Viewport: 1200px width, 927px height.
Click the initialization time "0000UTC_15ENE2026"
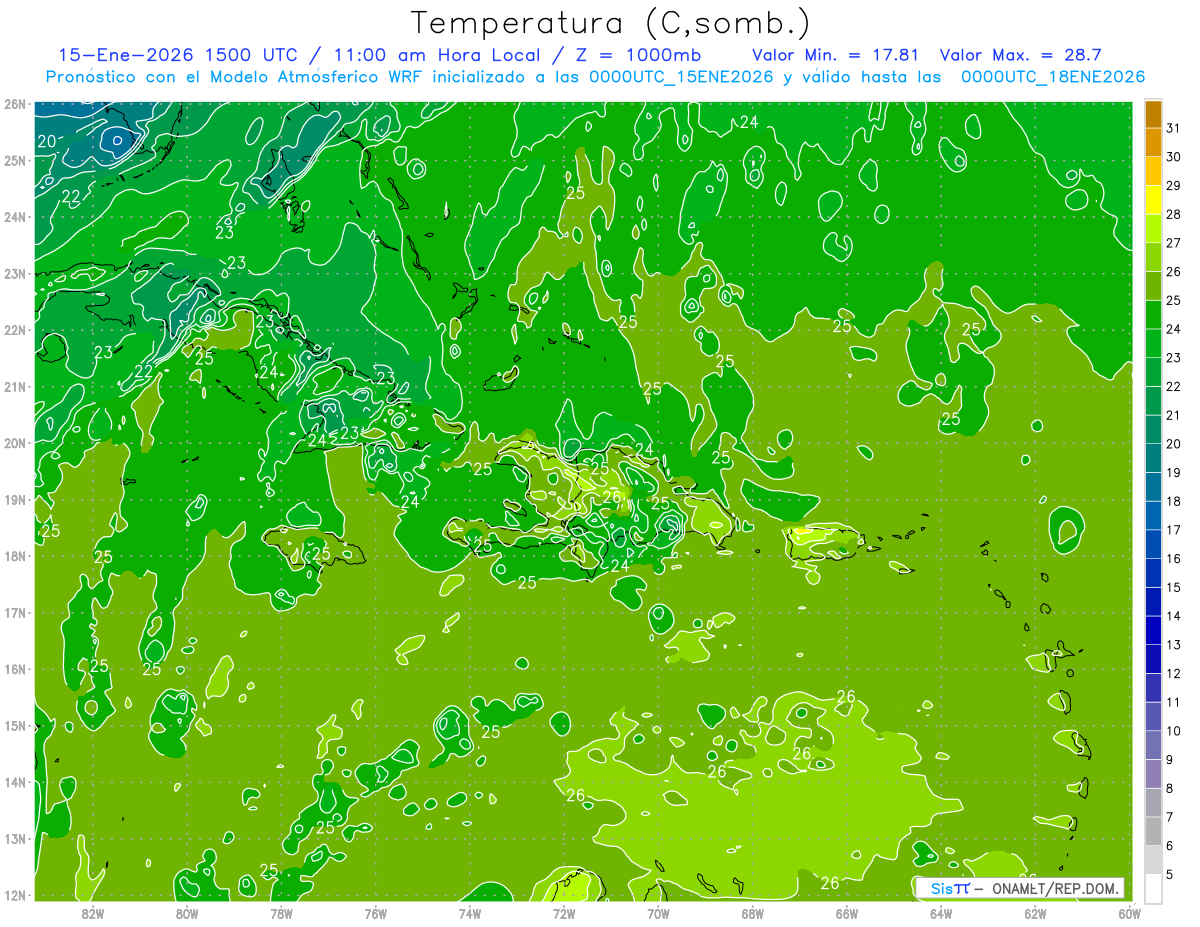[x=681, y=77]
